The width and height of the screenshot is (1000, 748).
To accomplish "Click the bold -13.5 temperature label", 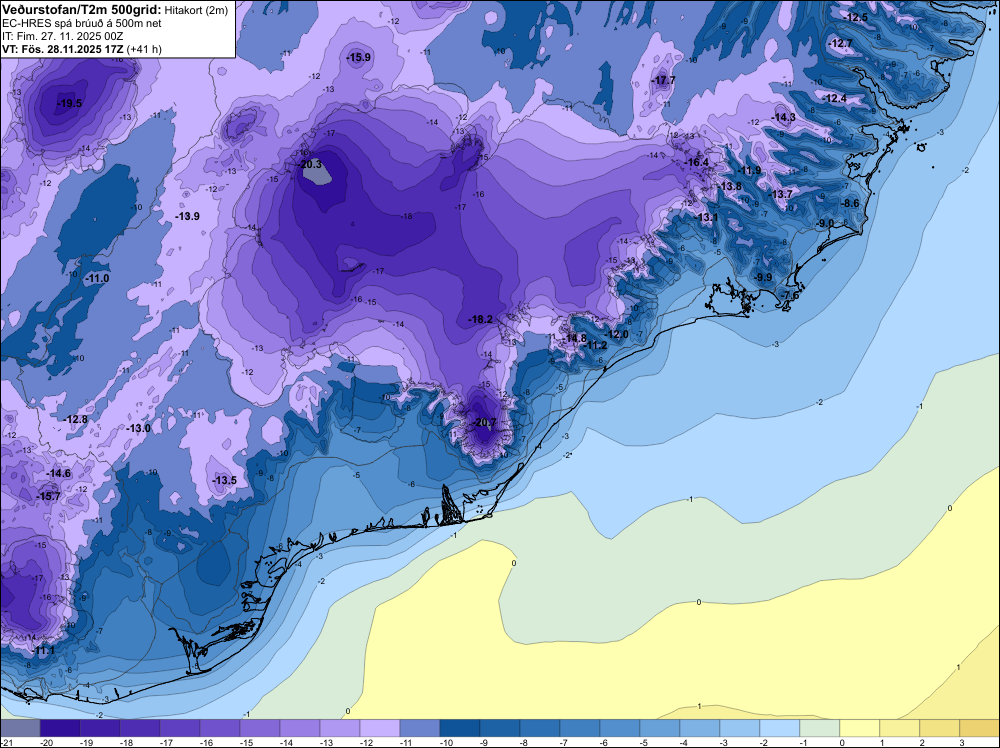I will pyautogui.click(x=224, y=480).
